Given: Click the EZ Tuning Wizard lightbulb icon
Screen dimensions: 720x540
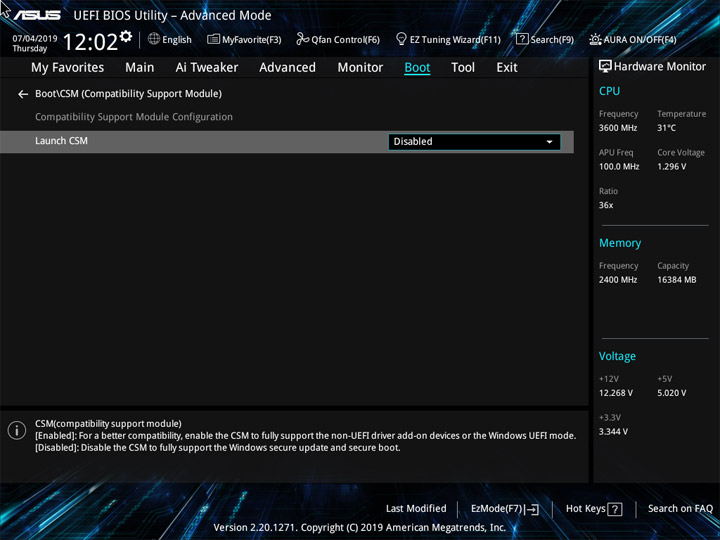Looking at the screenshot, I should (401, 39).
